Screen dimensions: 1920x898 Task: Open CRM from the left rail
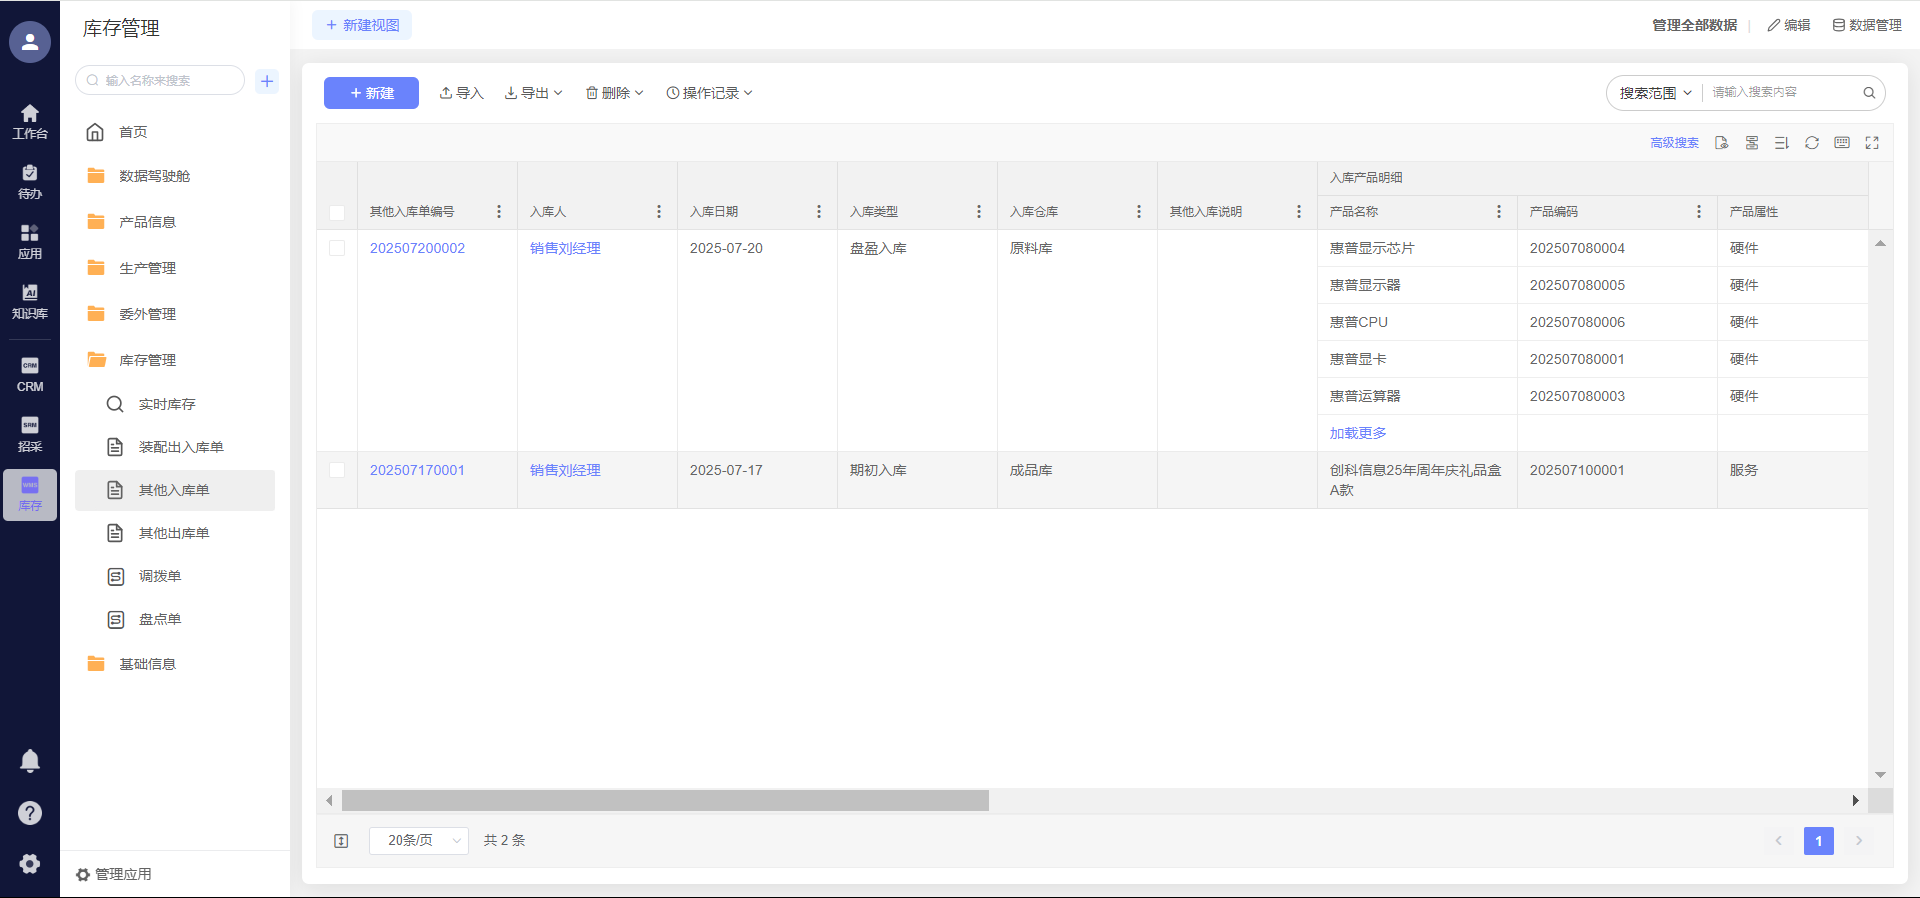tap(30, 374)
